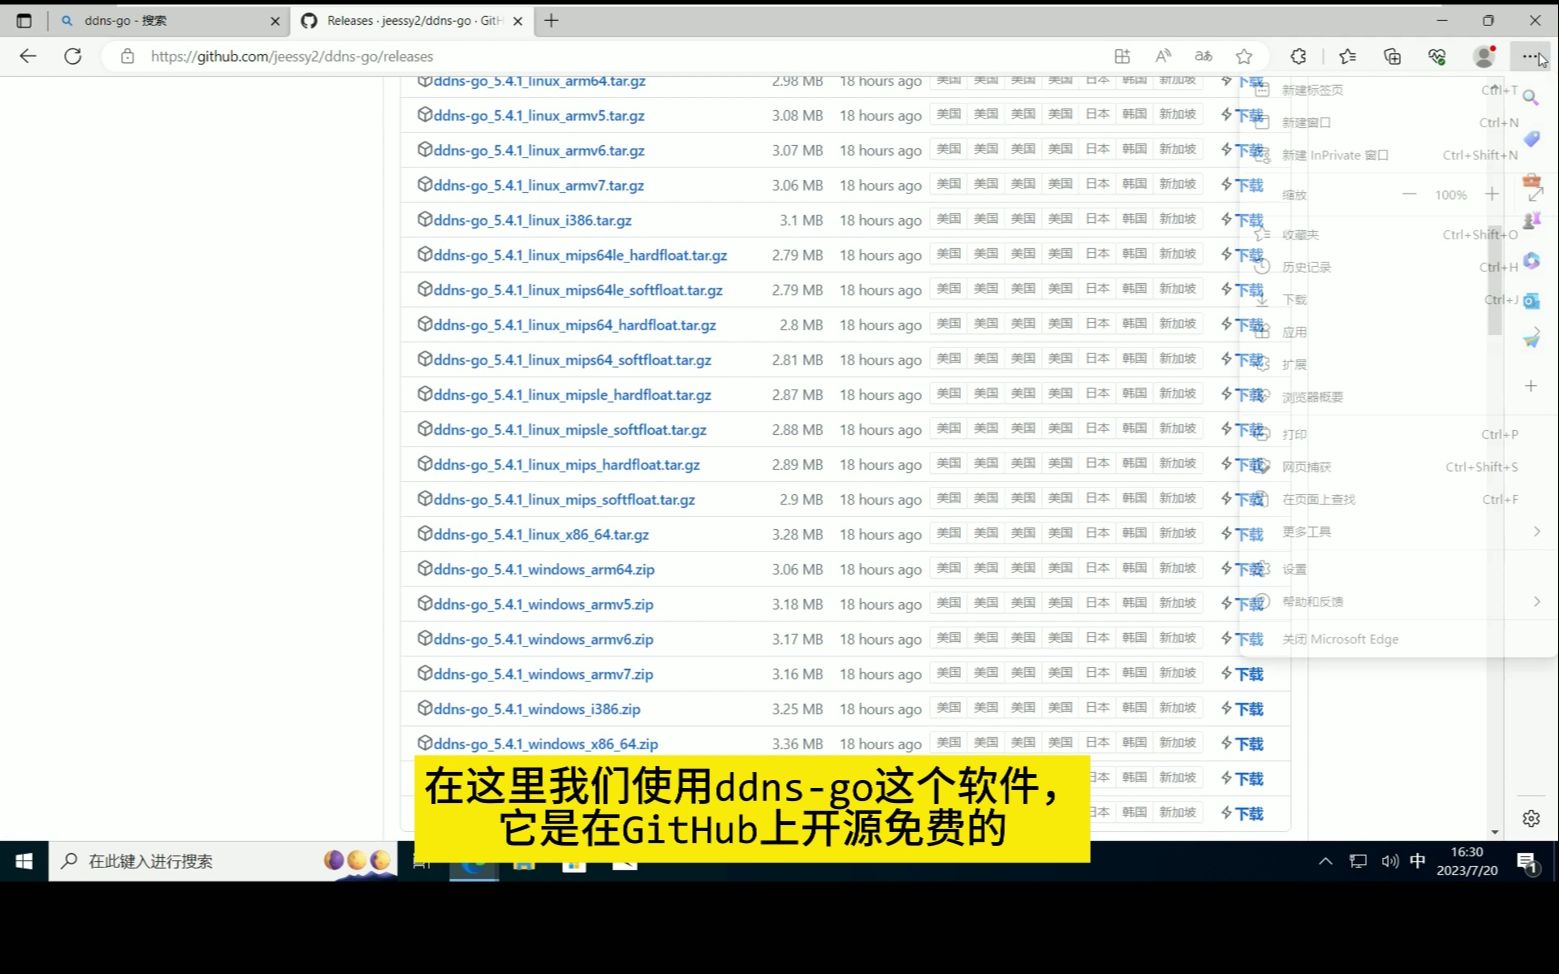Open ddns-go_5.4.1_windows_x86_64.zip file link
Screen dimensions: 1559x974
545,744
